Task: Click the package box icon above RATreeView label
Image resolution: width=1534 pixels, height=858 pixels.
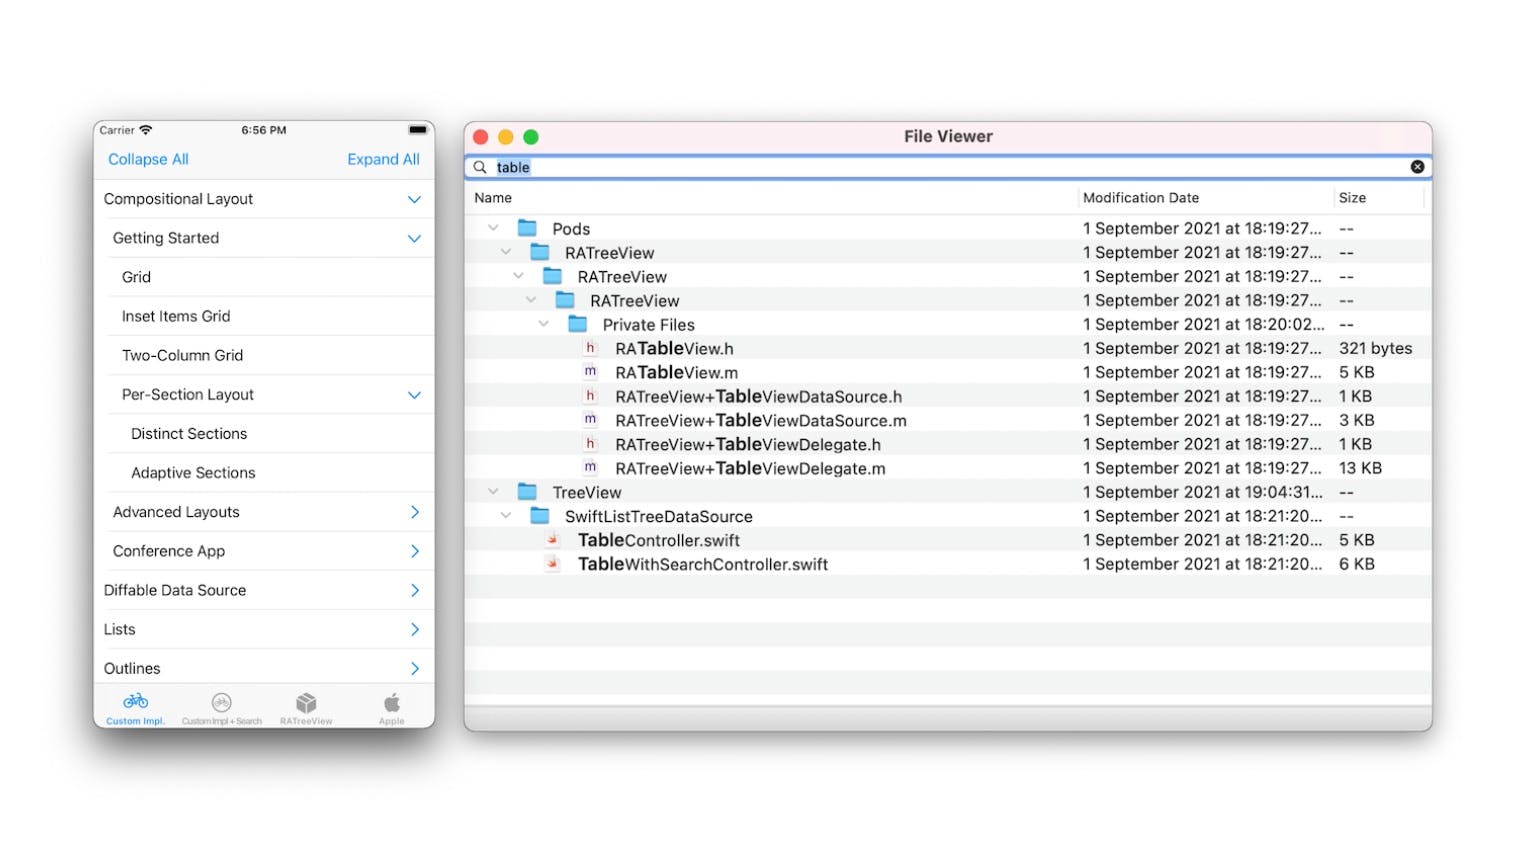Action: pos(306,701)
